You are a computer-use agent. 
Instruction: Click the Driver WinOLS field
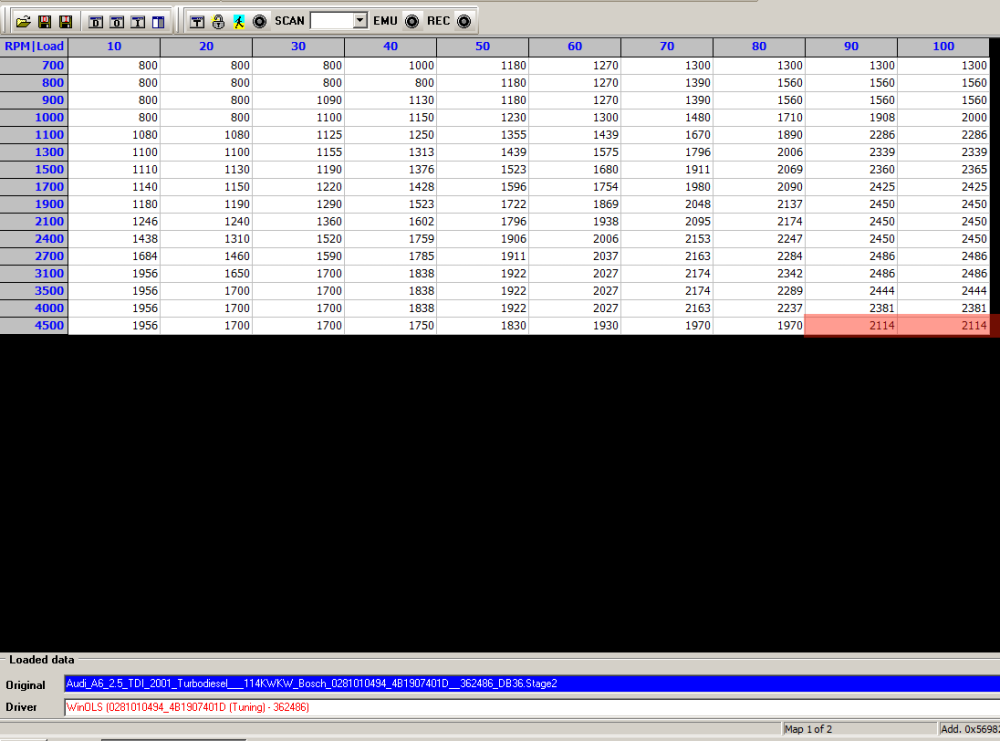(x=532, y=707)
